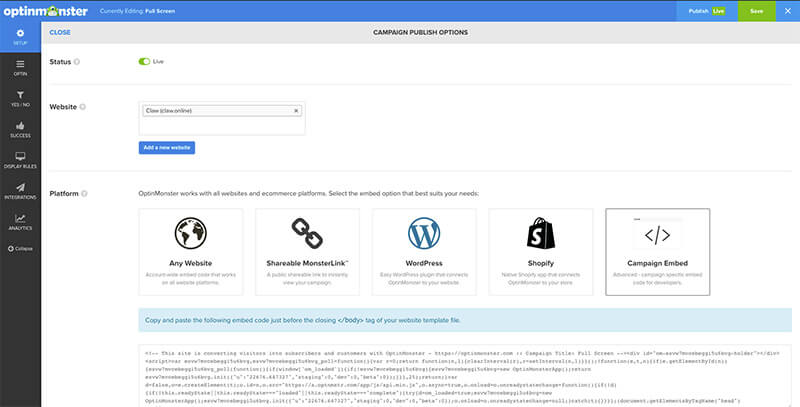Open the Success thumbs-up section
Viewport: 800px width, 407px height.
point(20,130)
